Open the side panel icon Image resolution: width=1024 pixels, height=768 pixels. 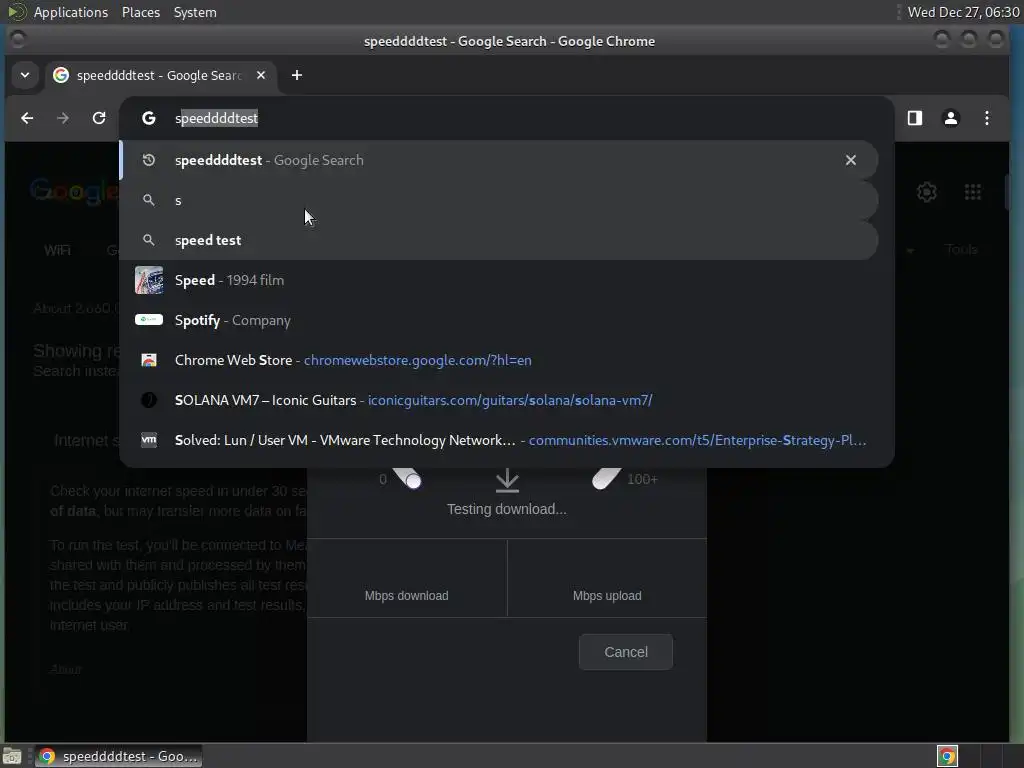tap(914, 118)
